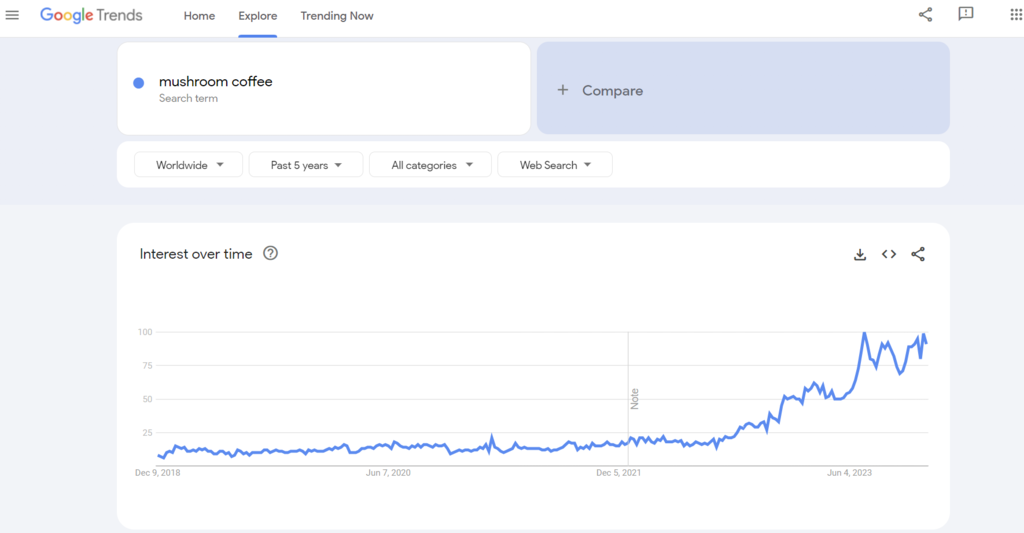1024x533 pixels.
Task: Click the blue mushroom coffee color dot
Action: (139, 82)
